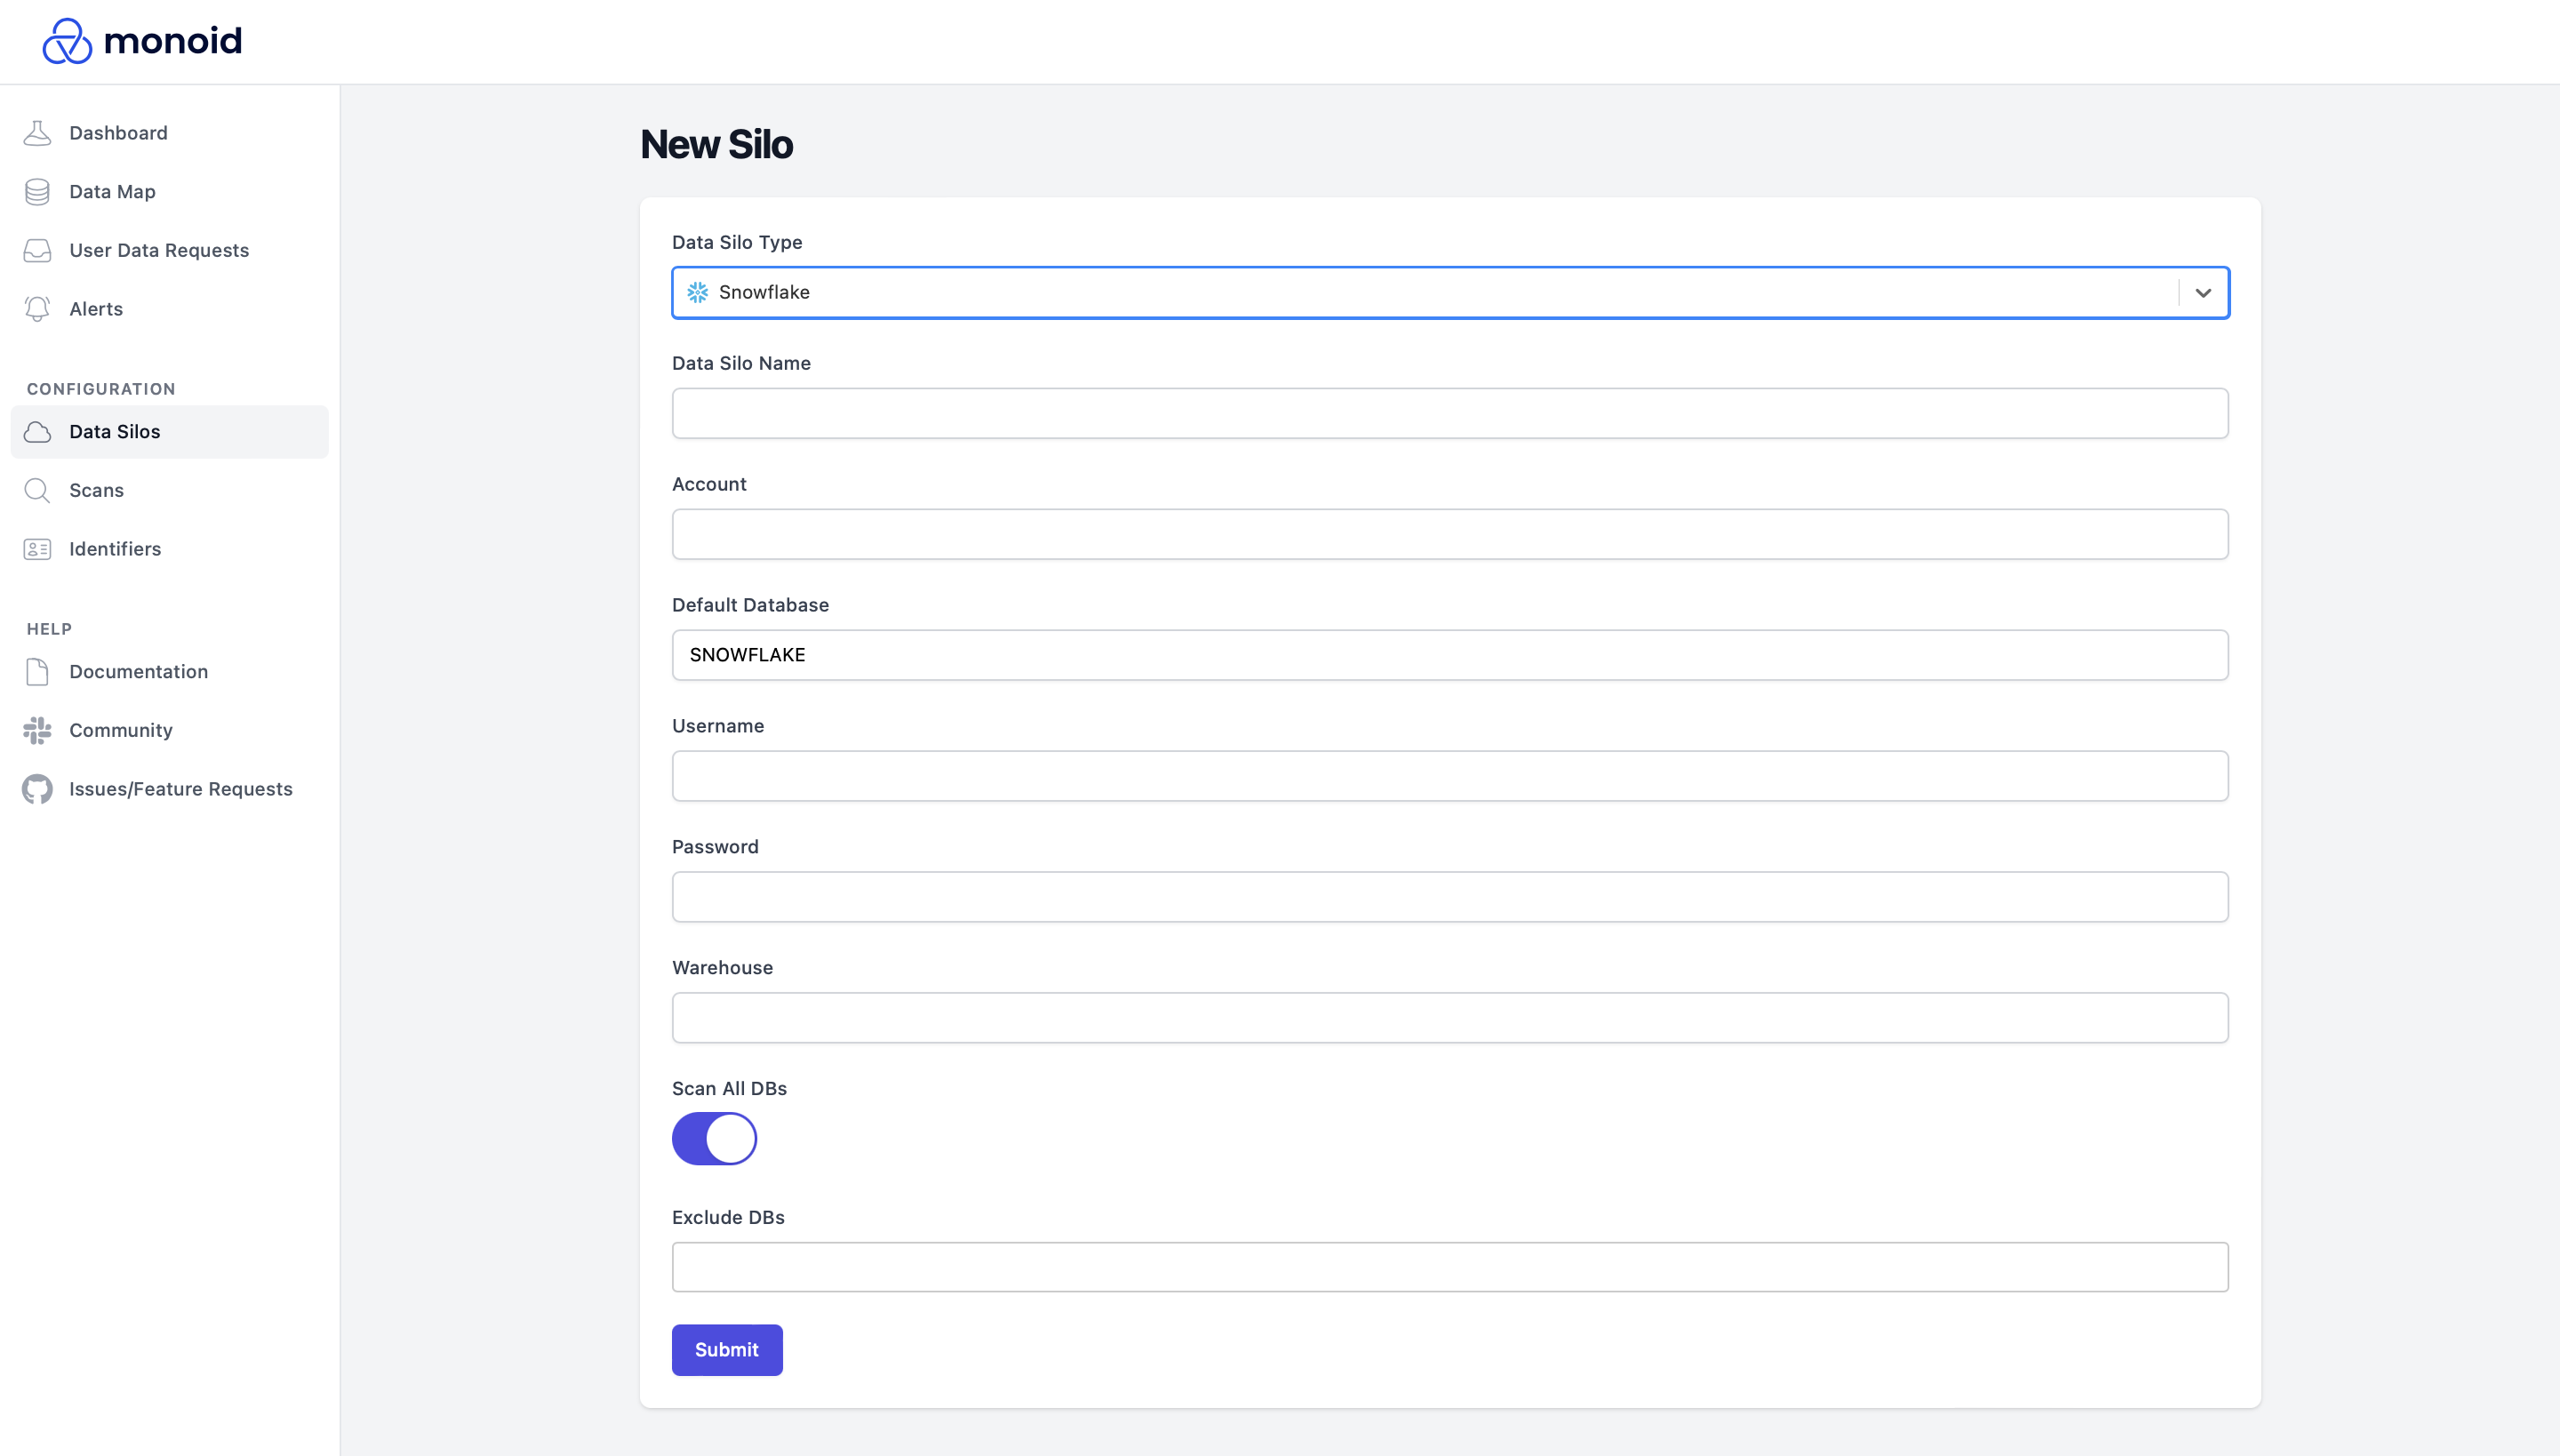
Task: Click the Dashboard flask icon
Action: 37,133
